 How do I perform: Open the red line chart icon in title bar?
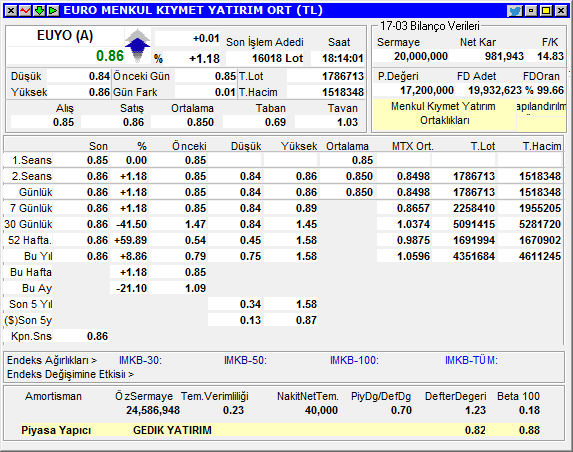pyautogui.click(x=25, y=11)
